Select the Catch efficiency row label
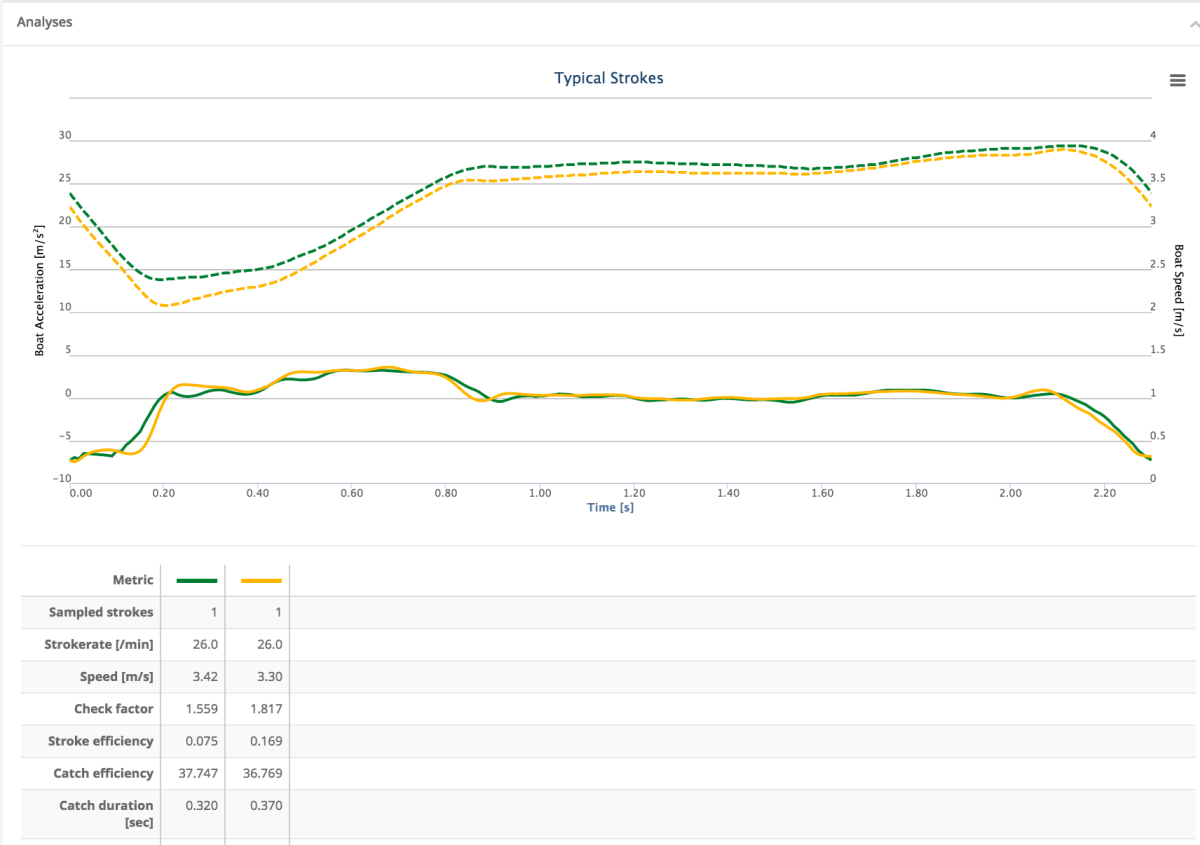The height and width of the screenshot is (845, 1200). 103,773
